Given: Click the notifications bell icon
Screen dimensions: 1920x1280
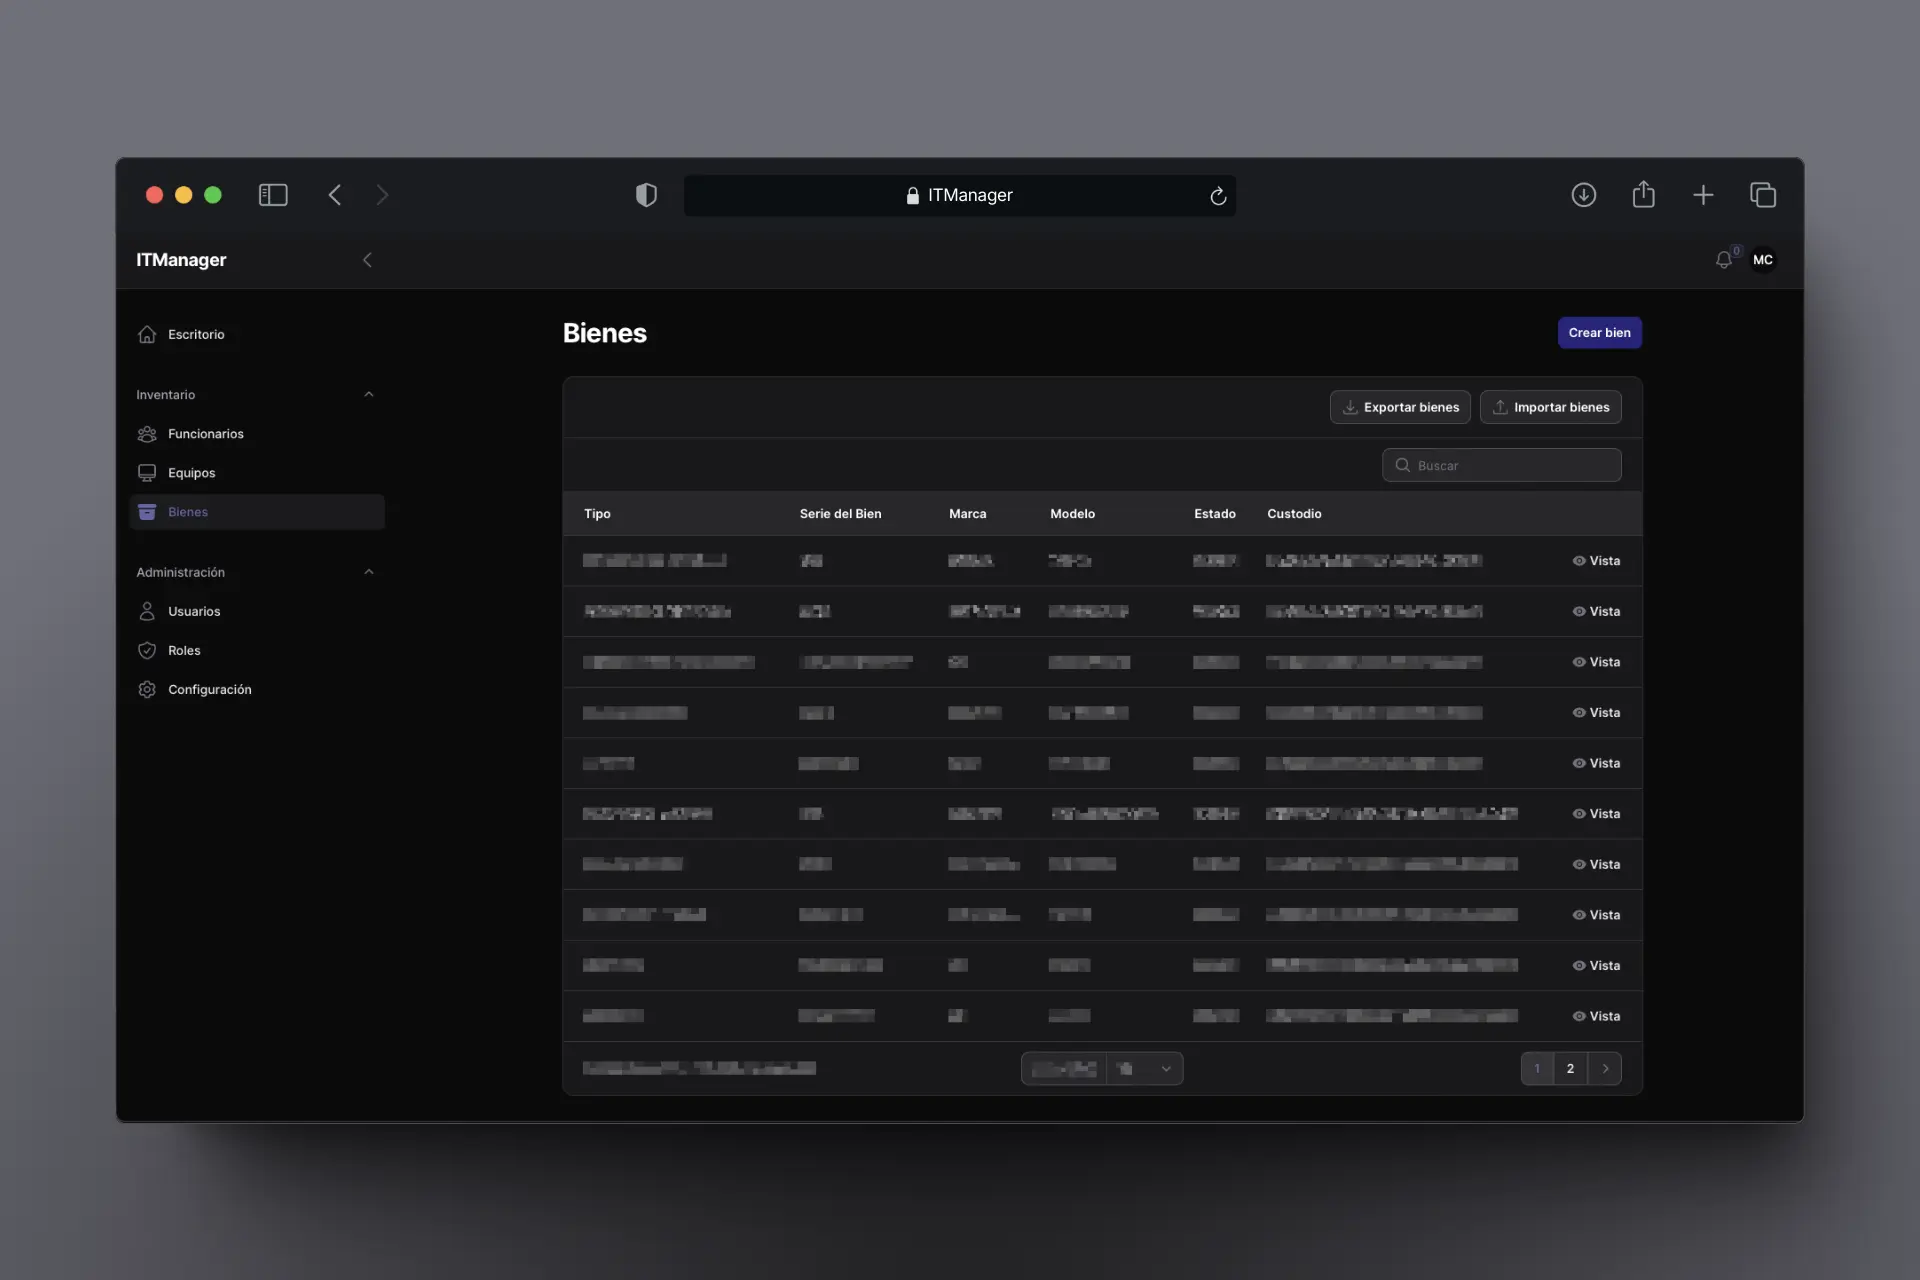Looking at the screenshot, I should point(1723,260).
